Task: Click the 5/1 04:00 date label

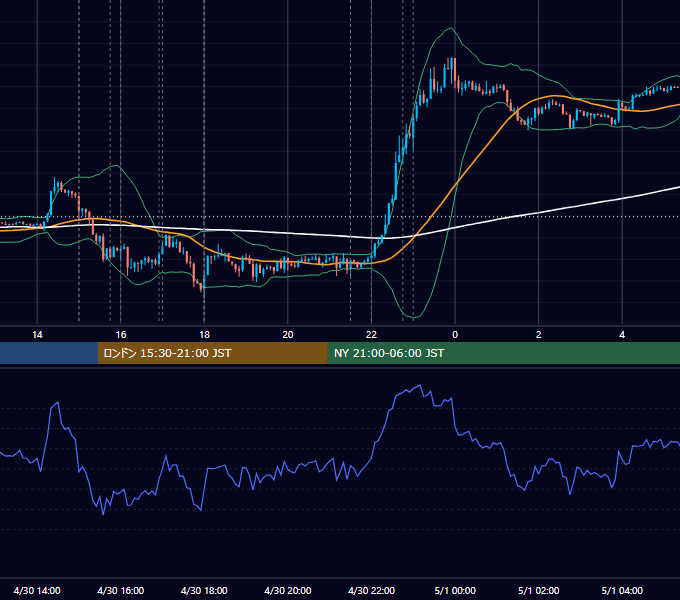Action: click(622, 590)
